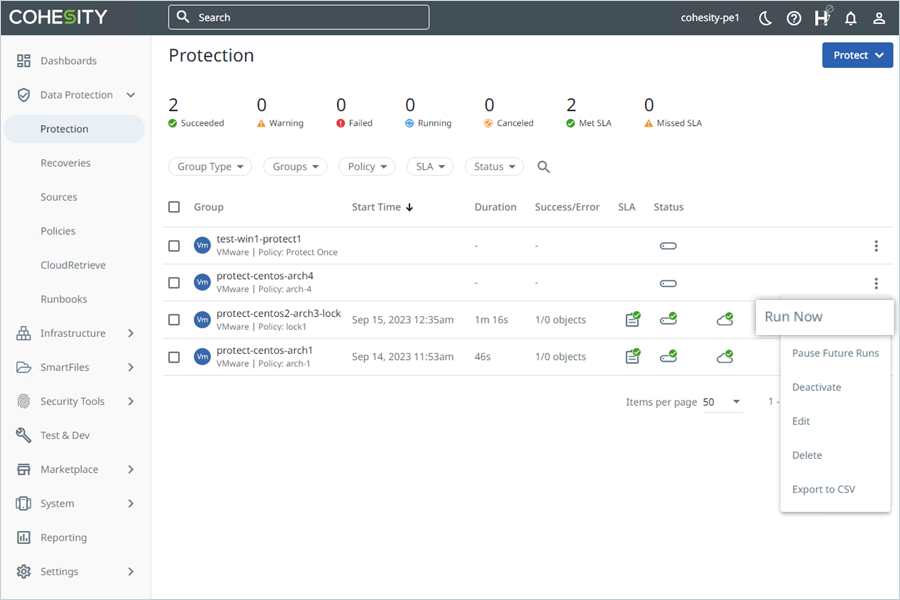Image resolution: width=900 pixels, height=600 pixels.
Task: Choose Export to CSV menu option
Action: [x=835, y=489]
